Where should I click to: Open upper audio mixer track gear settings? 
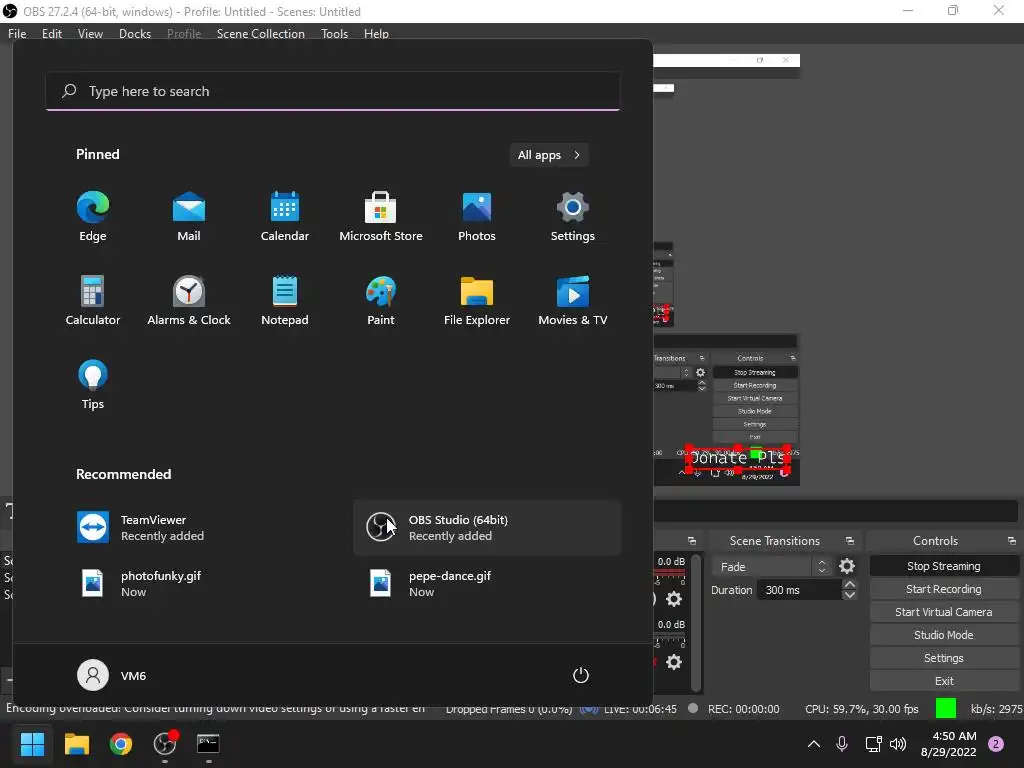674,599
